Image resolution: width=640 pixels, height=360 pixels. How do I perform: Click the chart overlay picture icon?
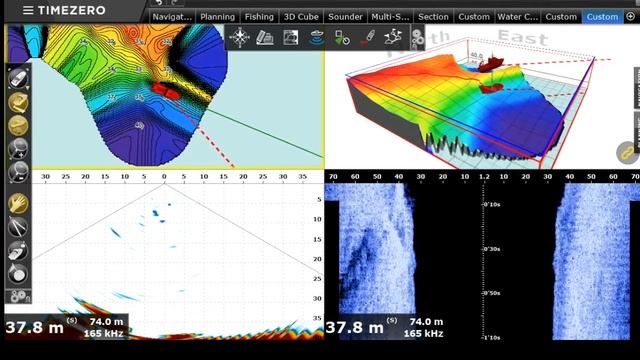[291, 38]
